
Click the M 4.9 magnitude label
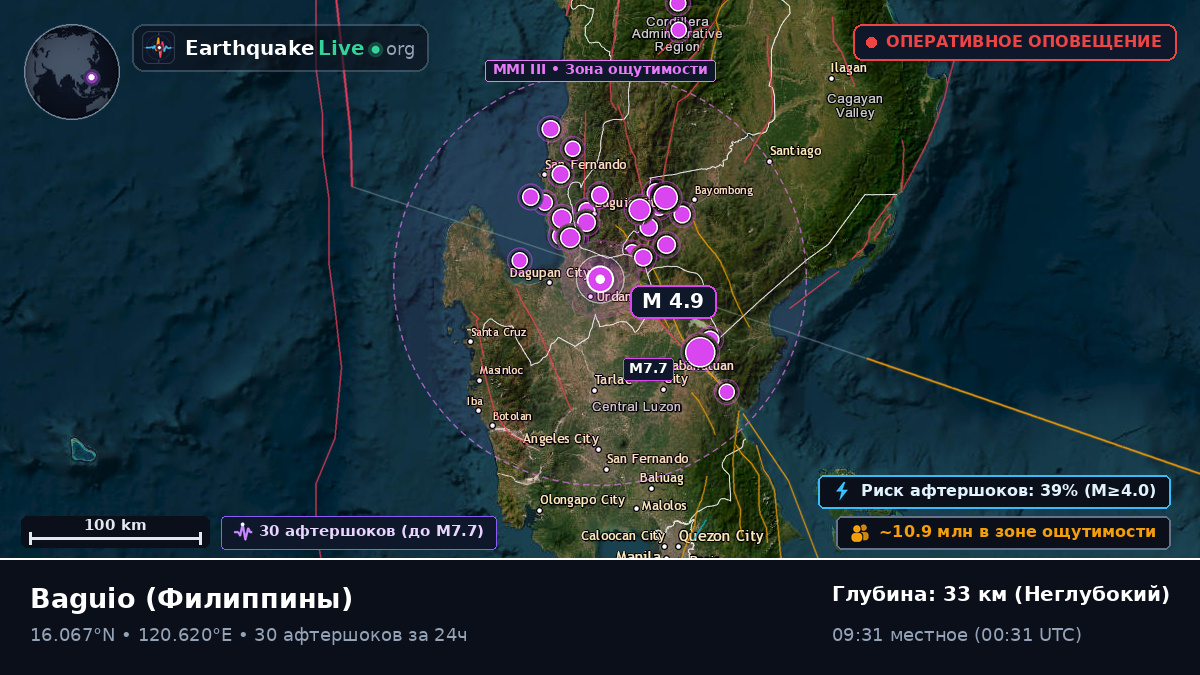tap(673, 302)
